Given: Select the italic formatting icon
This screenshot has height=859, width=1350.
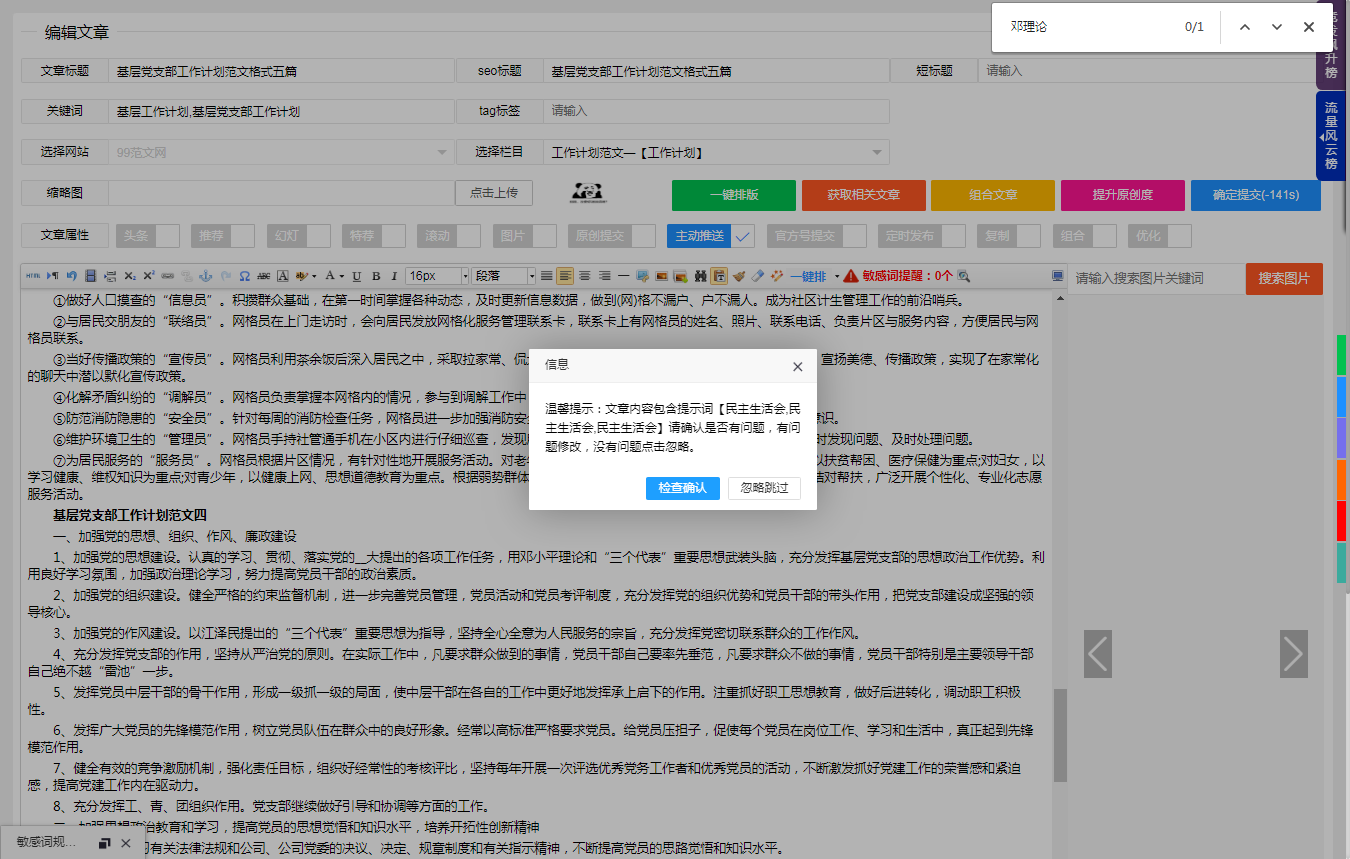Looking at the screenshot, I should coord(392,276).
